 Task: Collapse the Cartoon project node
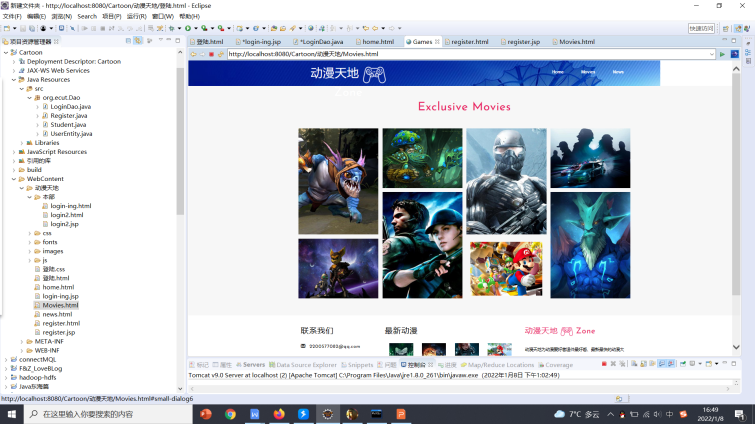point(6,52)
